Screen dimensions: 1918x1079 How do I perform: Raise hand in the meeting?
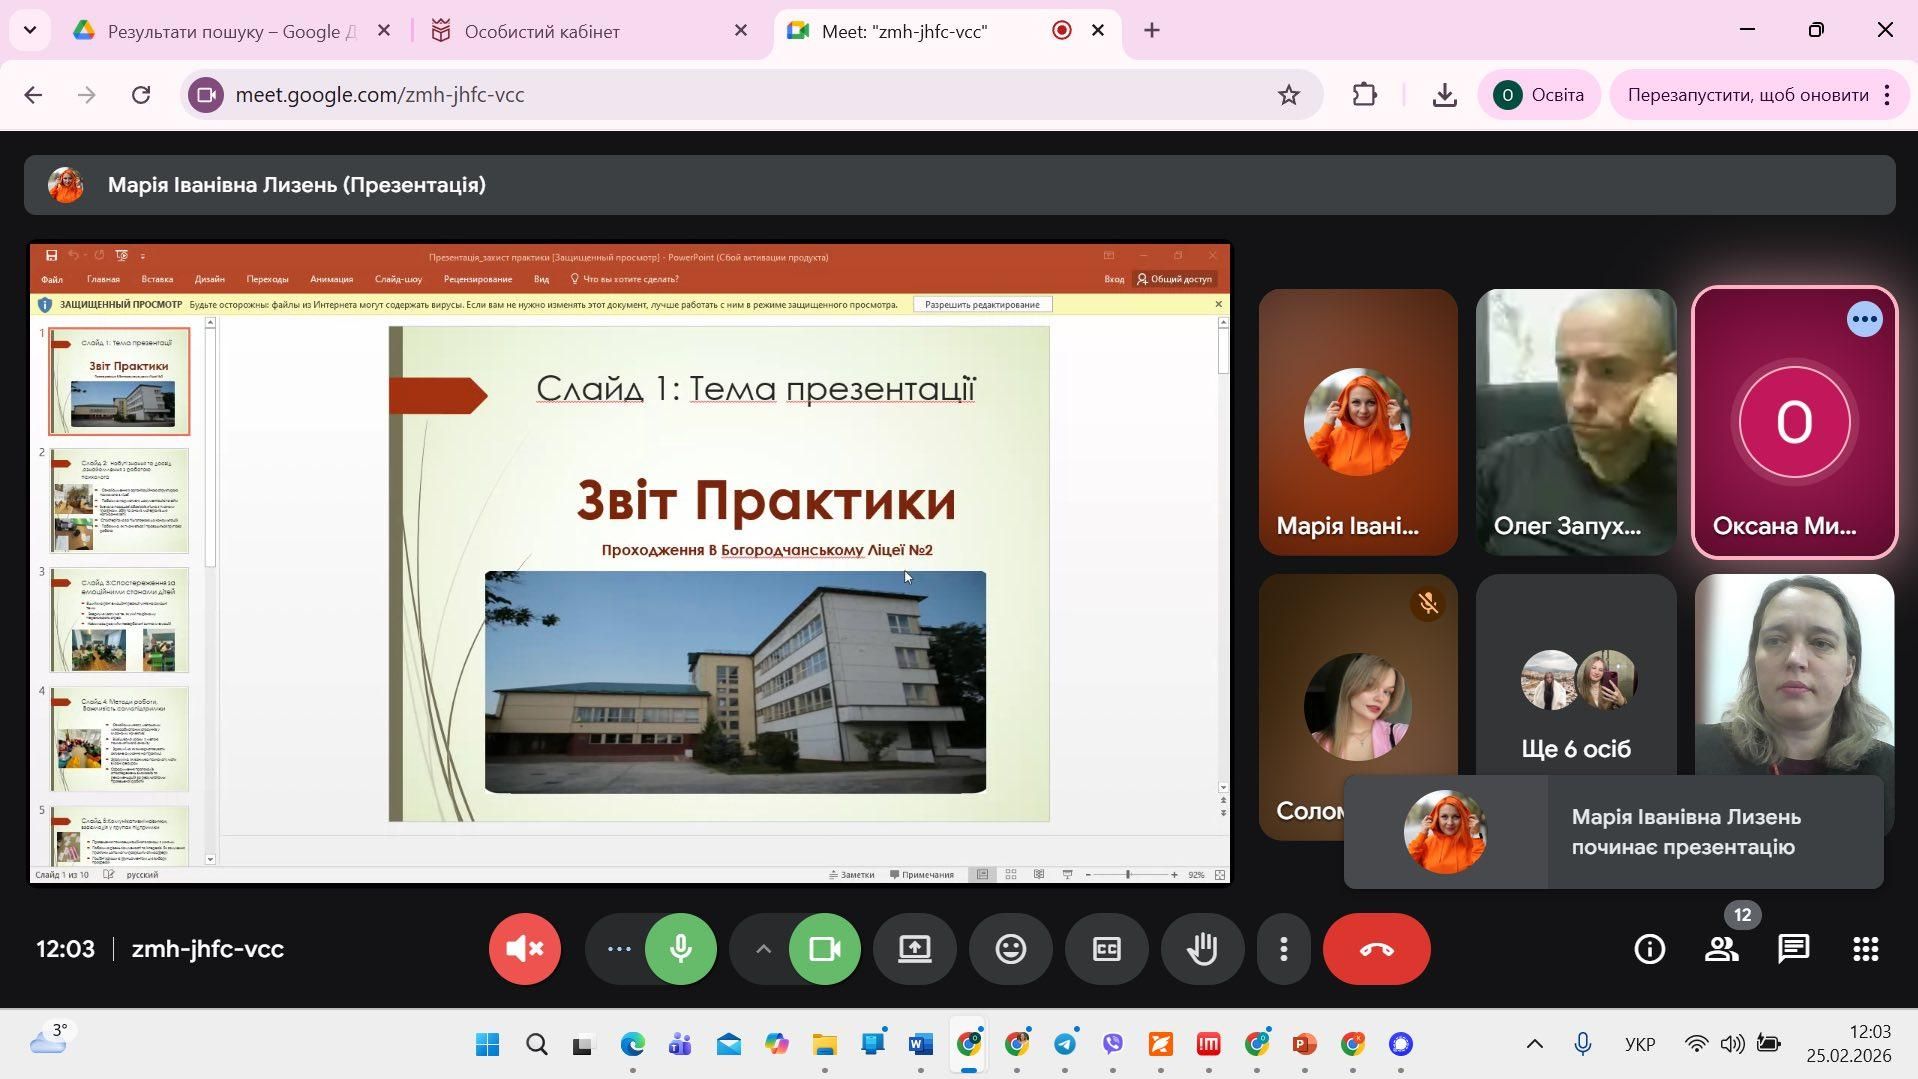tap(1202, 948)
